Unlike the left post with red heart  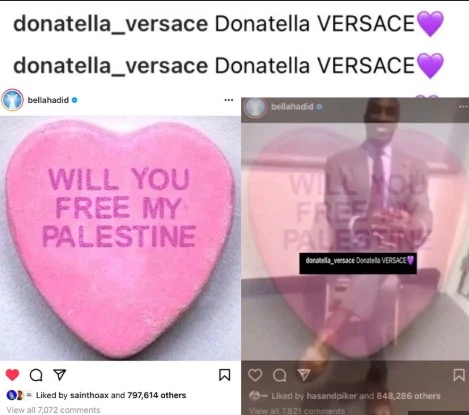[12, 375]
